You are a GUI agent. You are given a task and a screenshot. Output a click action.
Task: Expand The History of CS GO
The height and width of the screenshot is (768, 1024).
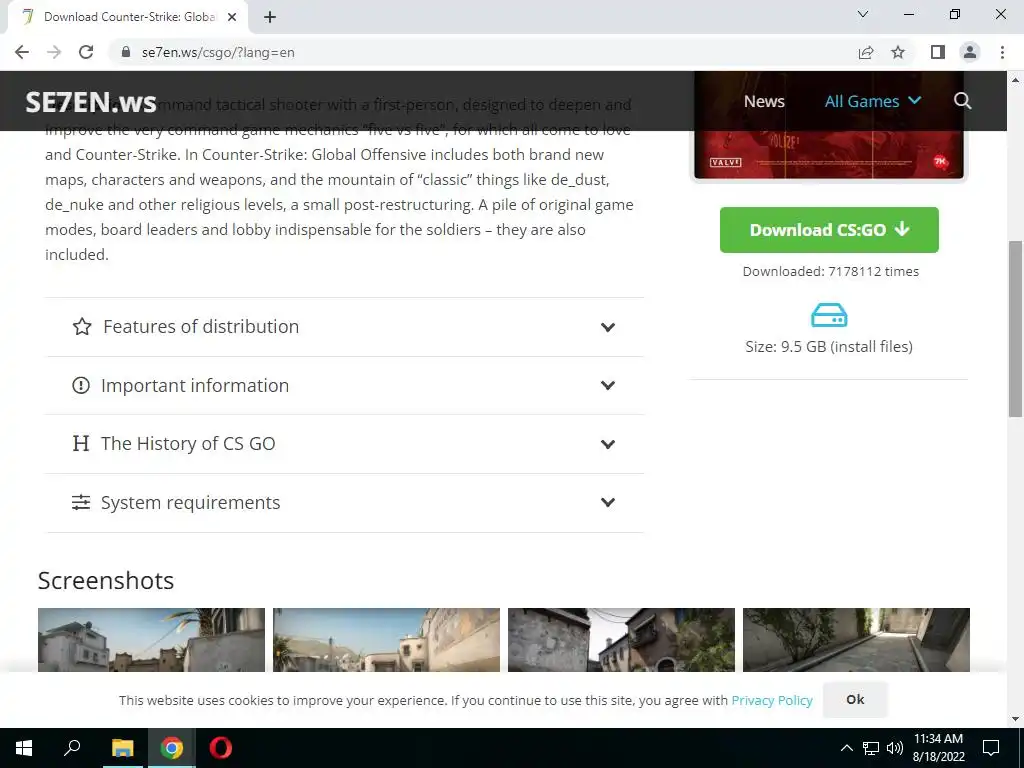click(x=344, y=444)
